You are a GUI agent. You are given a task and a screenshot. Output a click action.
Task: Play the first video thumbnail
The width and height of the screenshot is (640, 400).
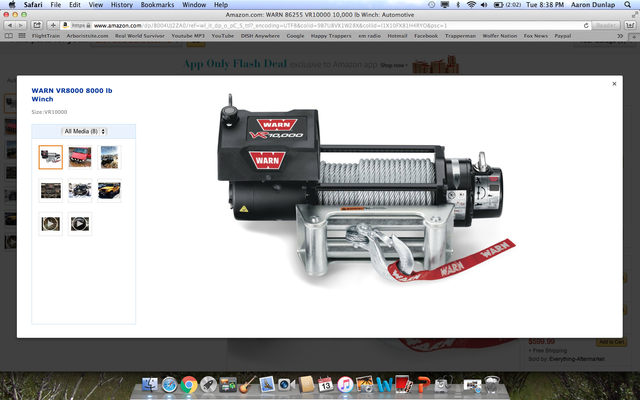click(50, 223)
